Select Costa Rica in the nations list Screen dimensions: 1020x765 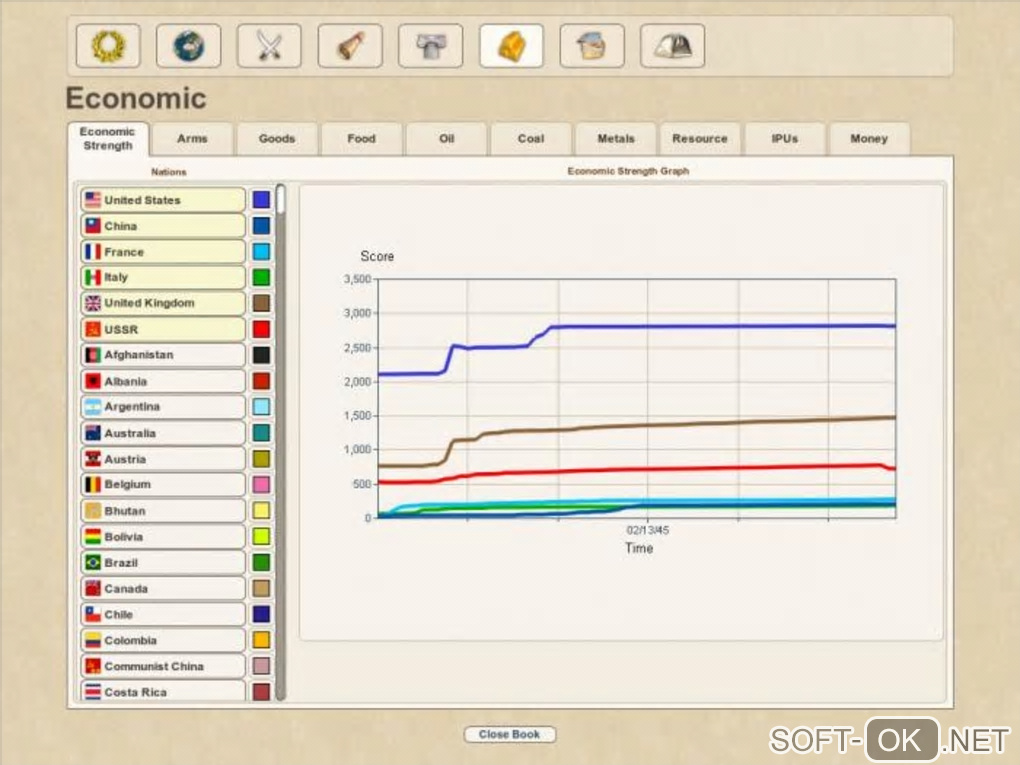coord(163,691)
